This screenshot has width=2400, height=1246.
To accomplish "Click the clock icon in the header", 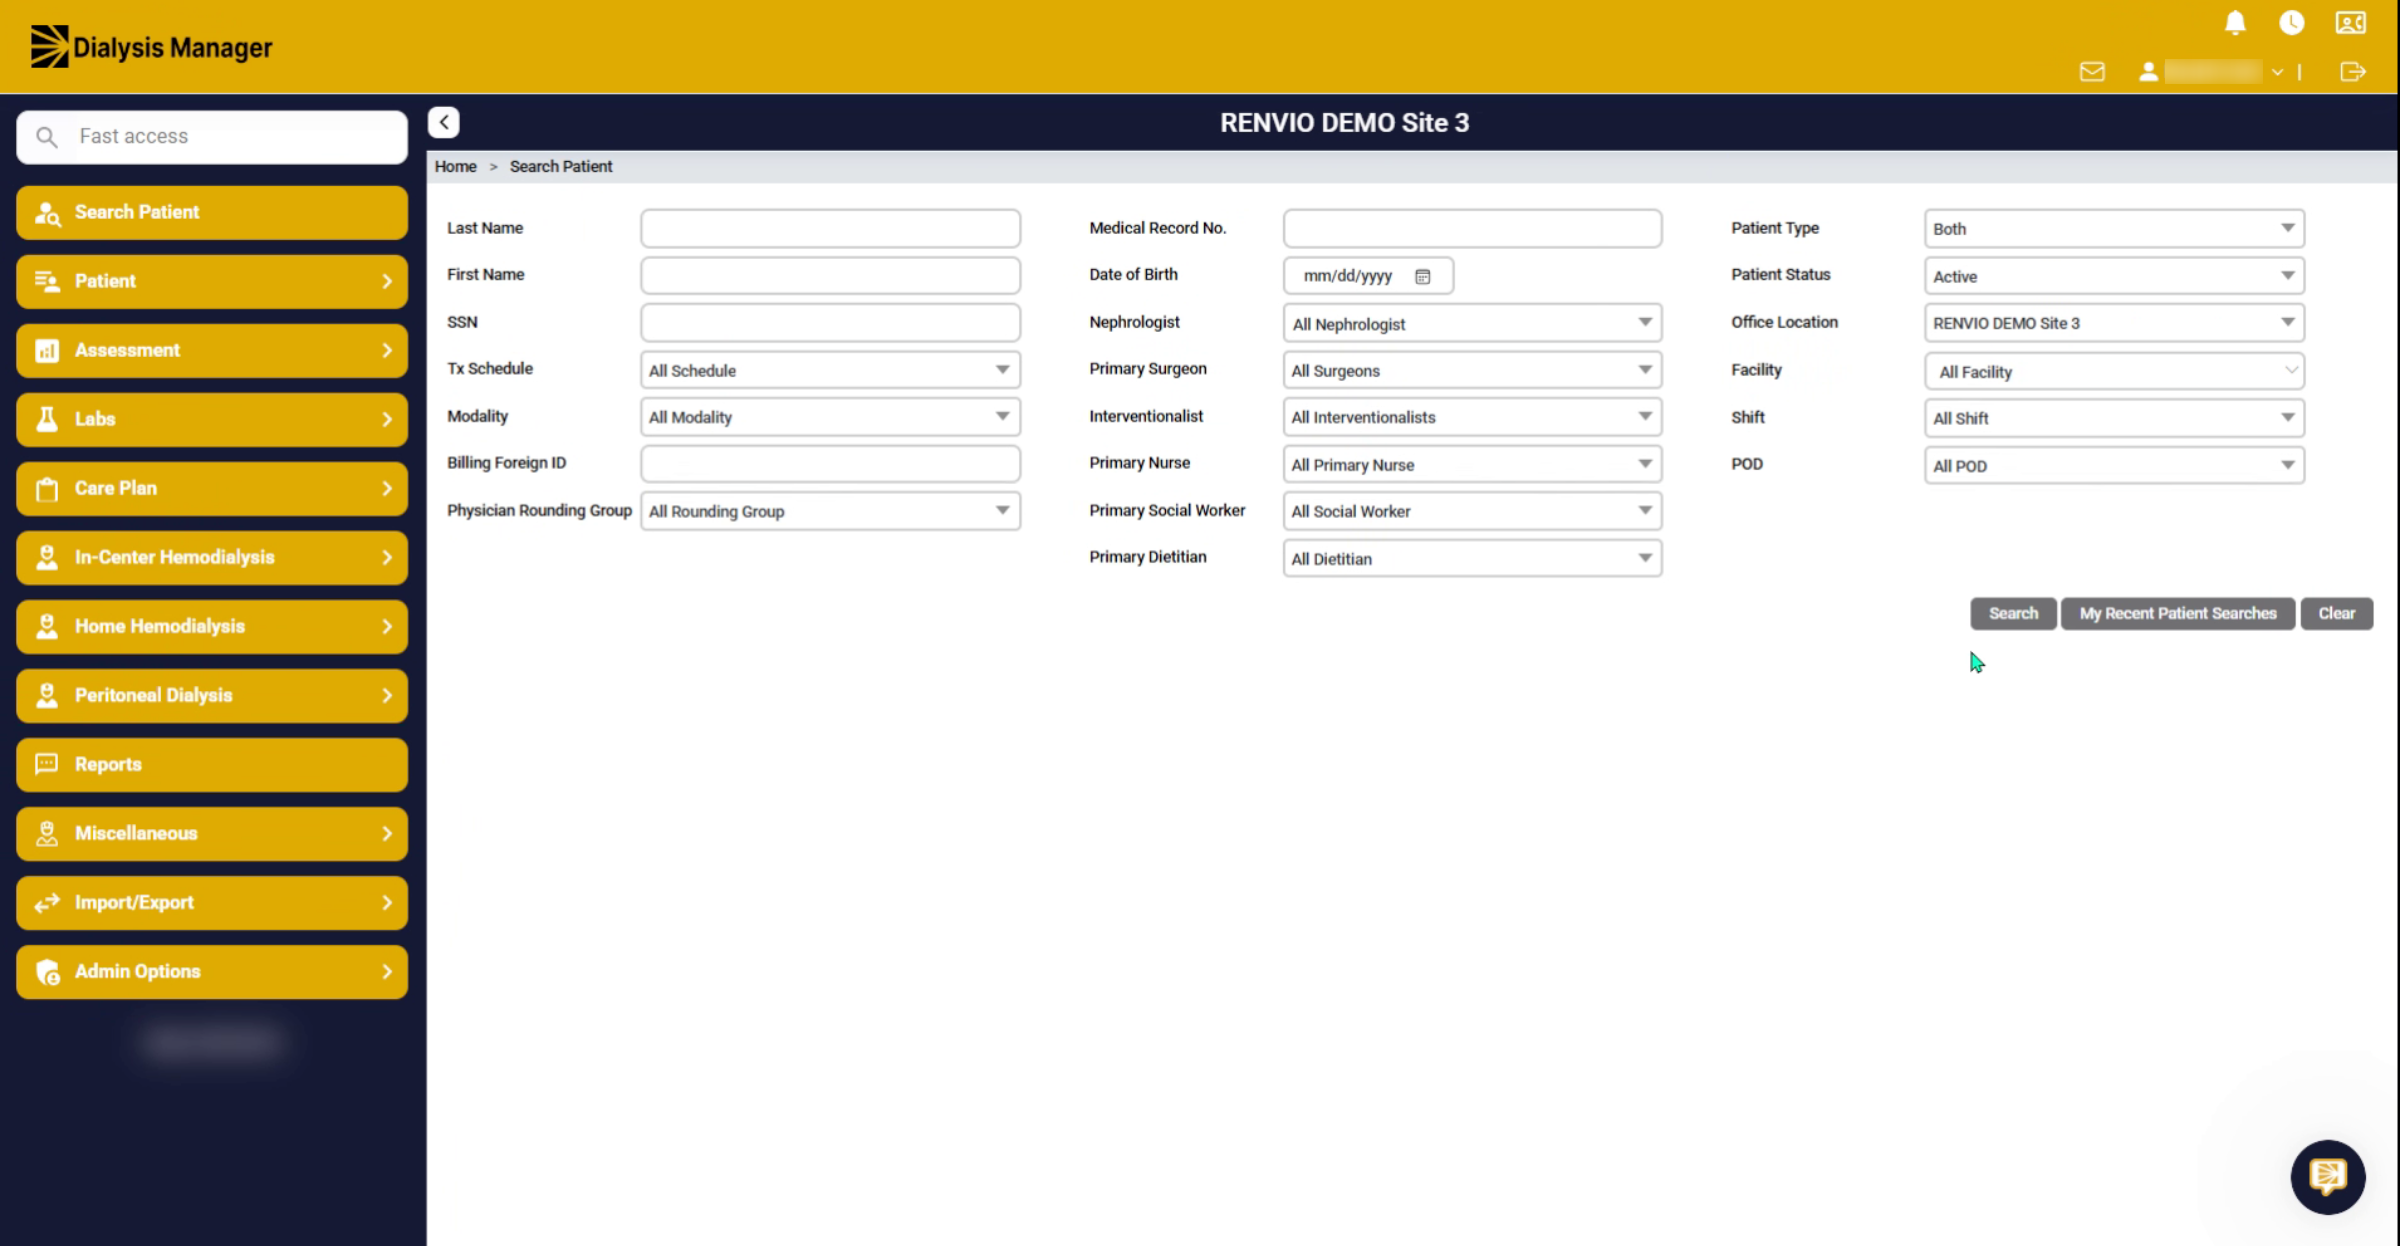I will tap(2292, 23).
